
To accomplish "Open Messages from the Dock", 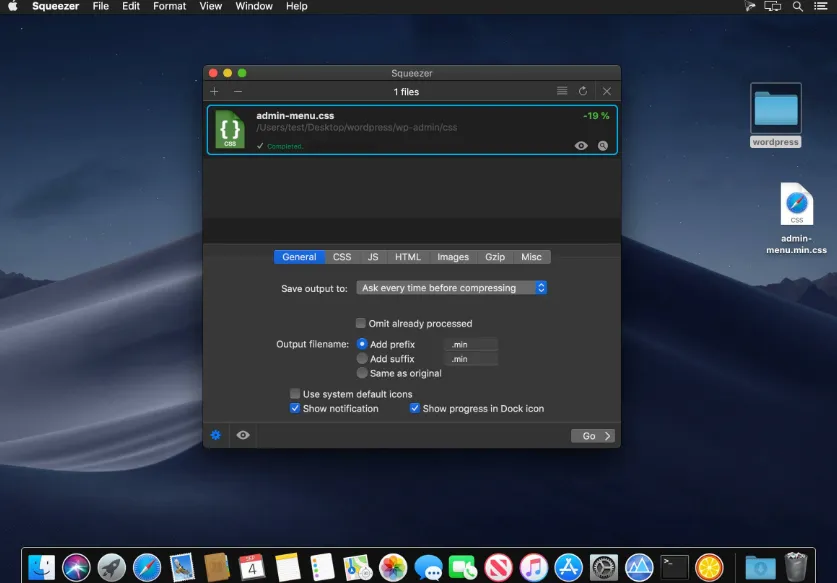I will [x=428, y=567].
